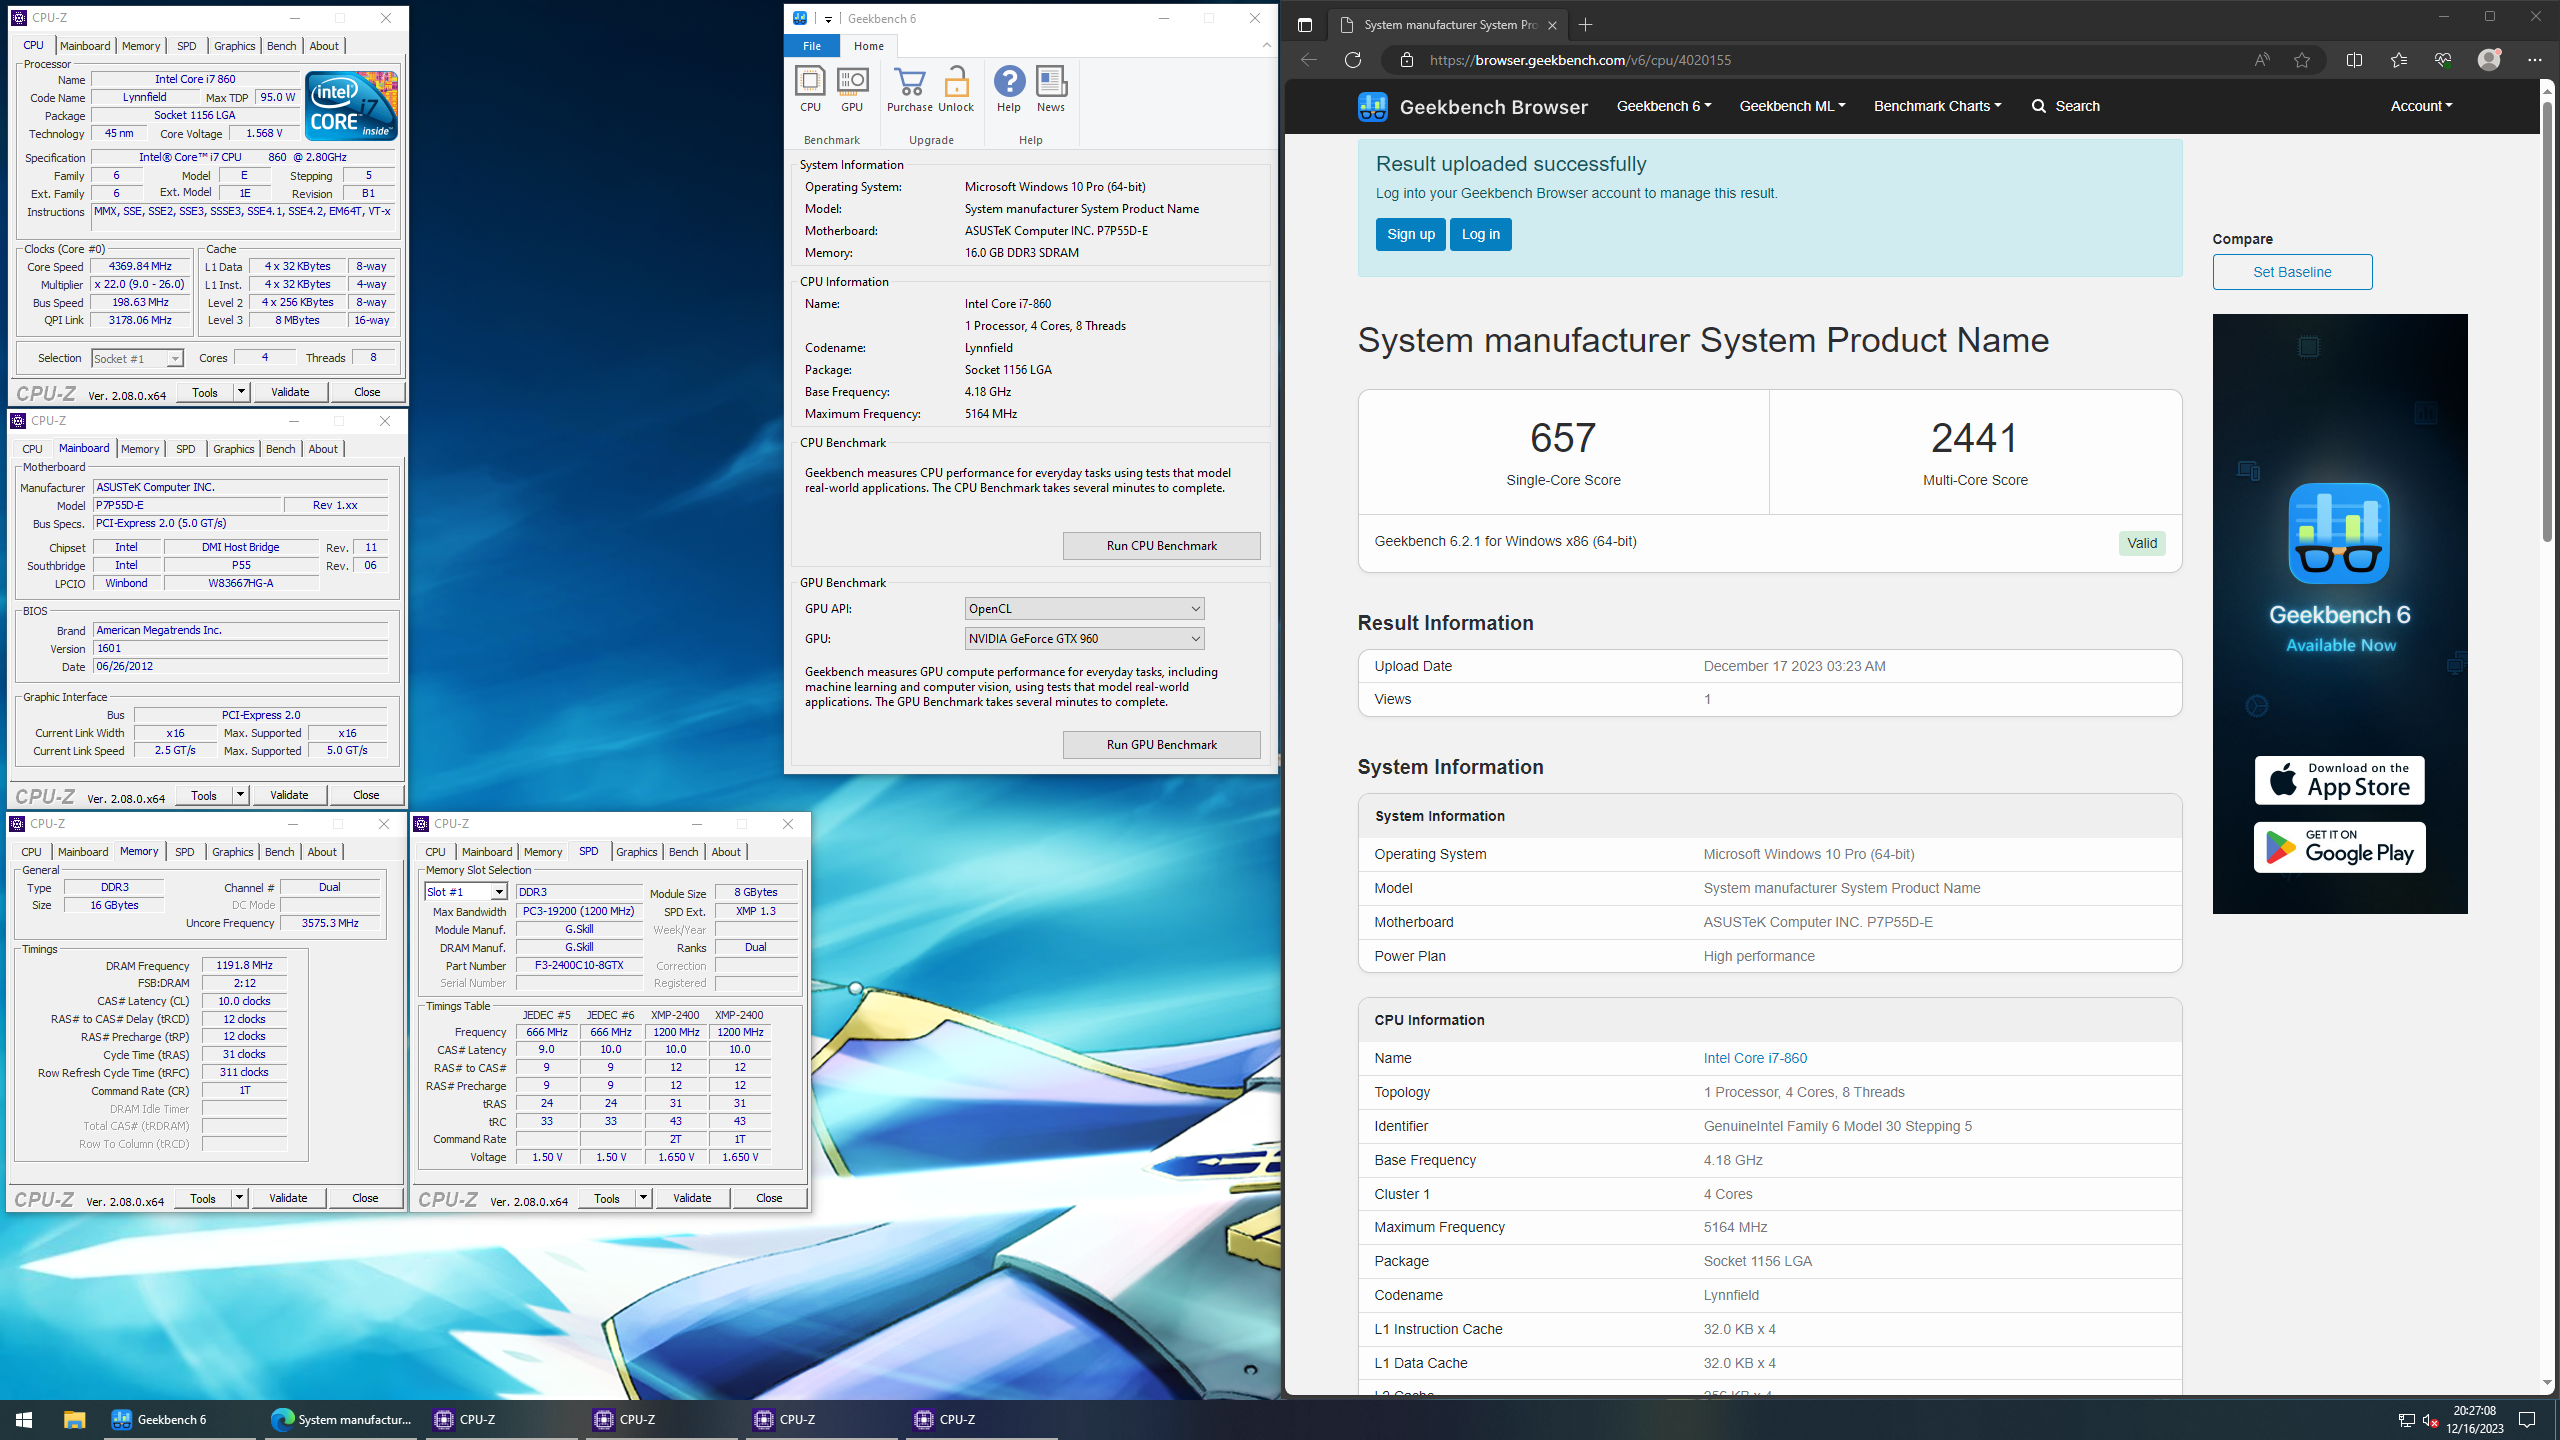Click the CPU benchmark icon in Geekbench ribbon
The width and height of the screenshot is (2560, 1440).
(810, 89)
